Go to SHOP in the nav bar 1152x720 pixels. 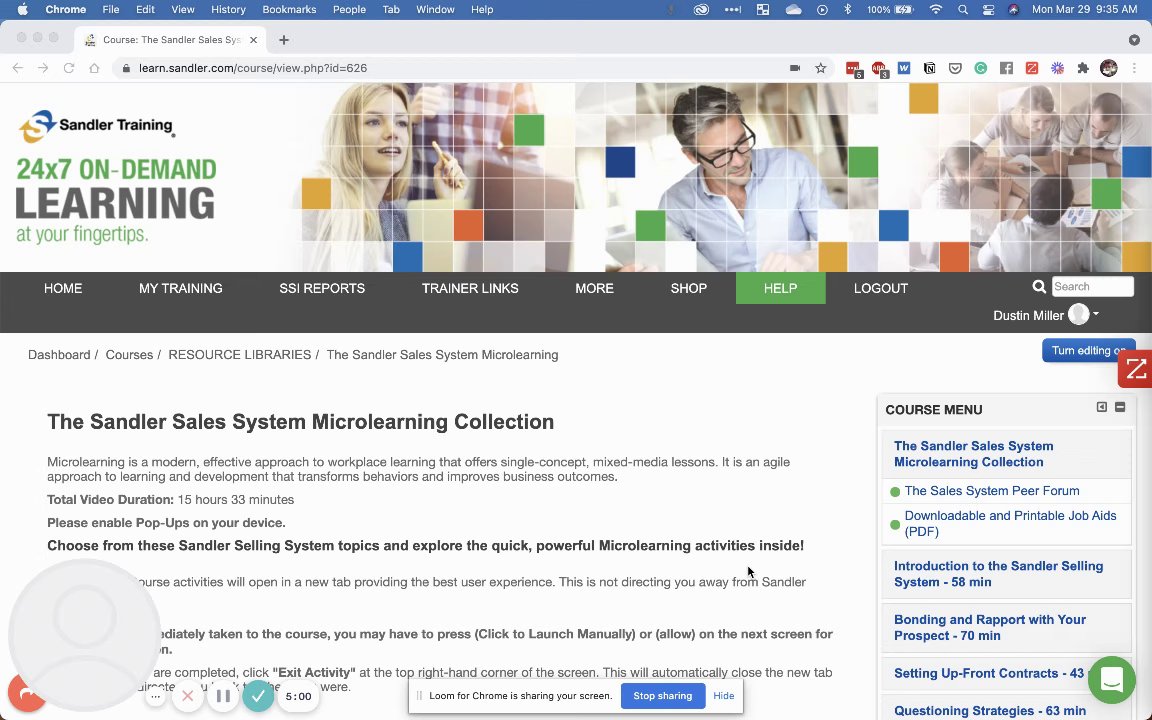pyautogui.click(x=688, y=288)
